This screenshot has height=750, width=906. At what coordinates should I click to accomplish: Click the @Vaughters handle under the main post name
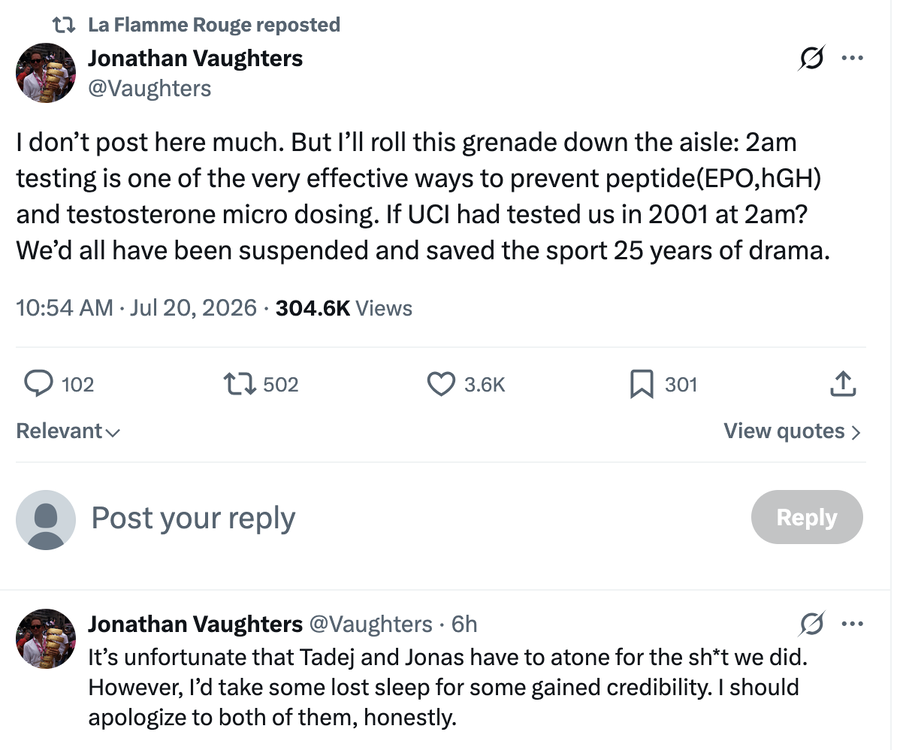coord(149,88)
